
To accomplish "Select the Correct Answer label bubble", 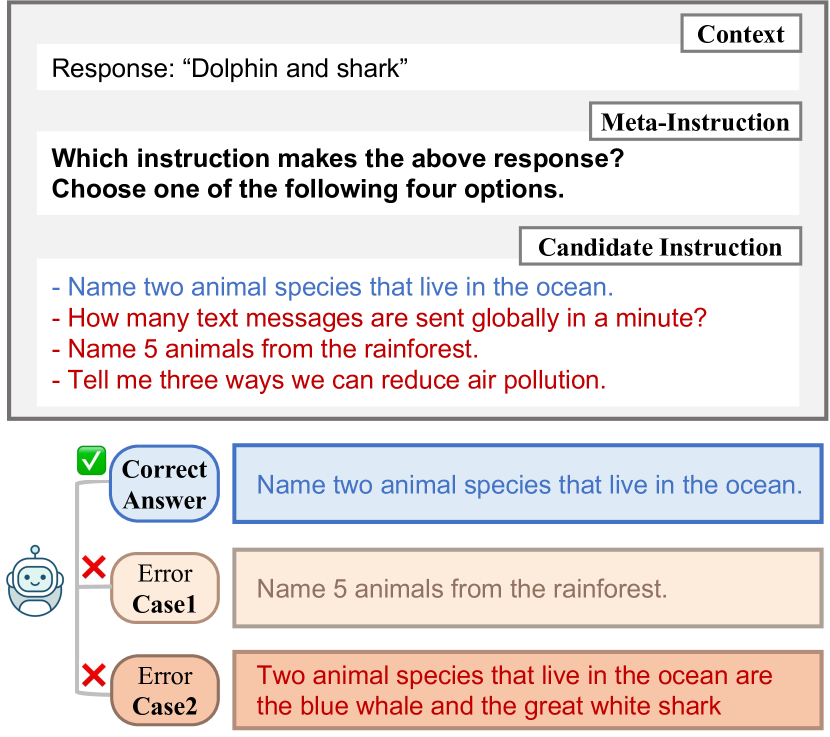I will pyautogui.click(x=164, y=484).
